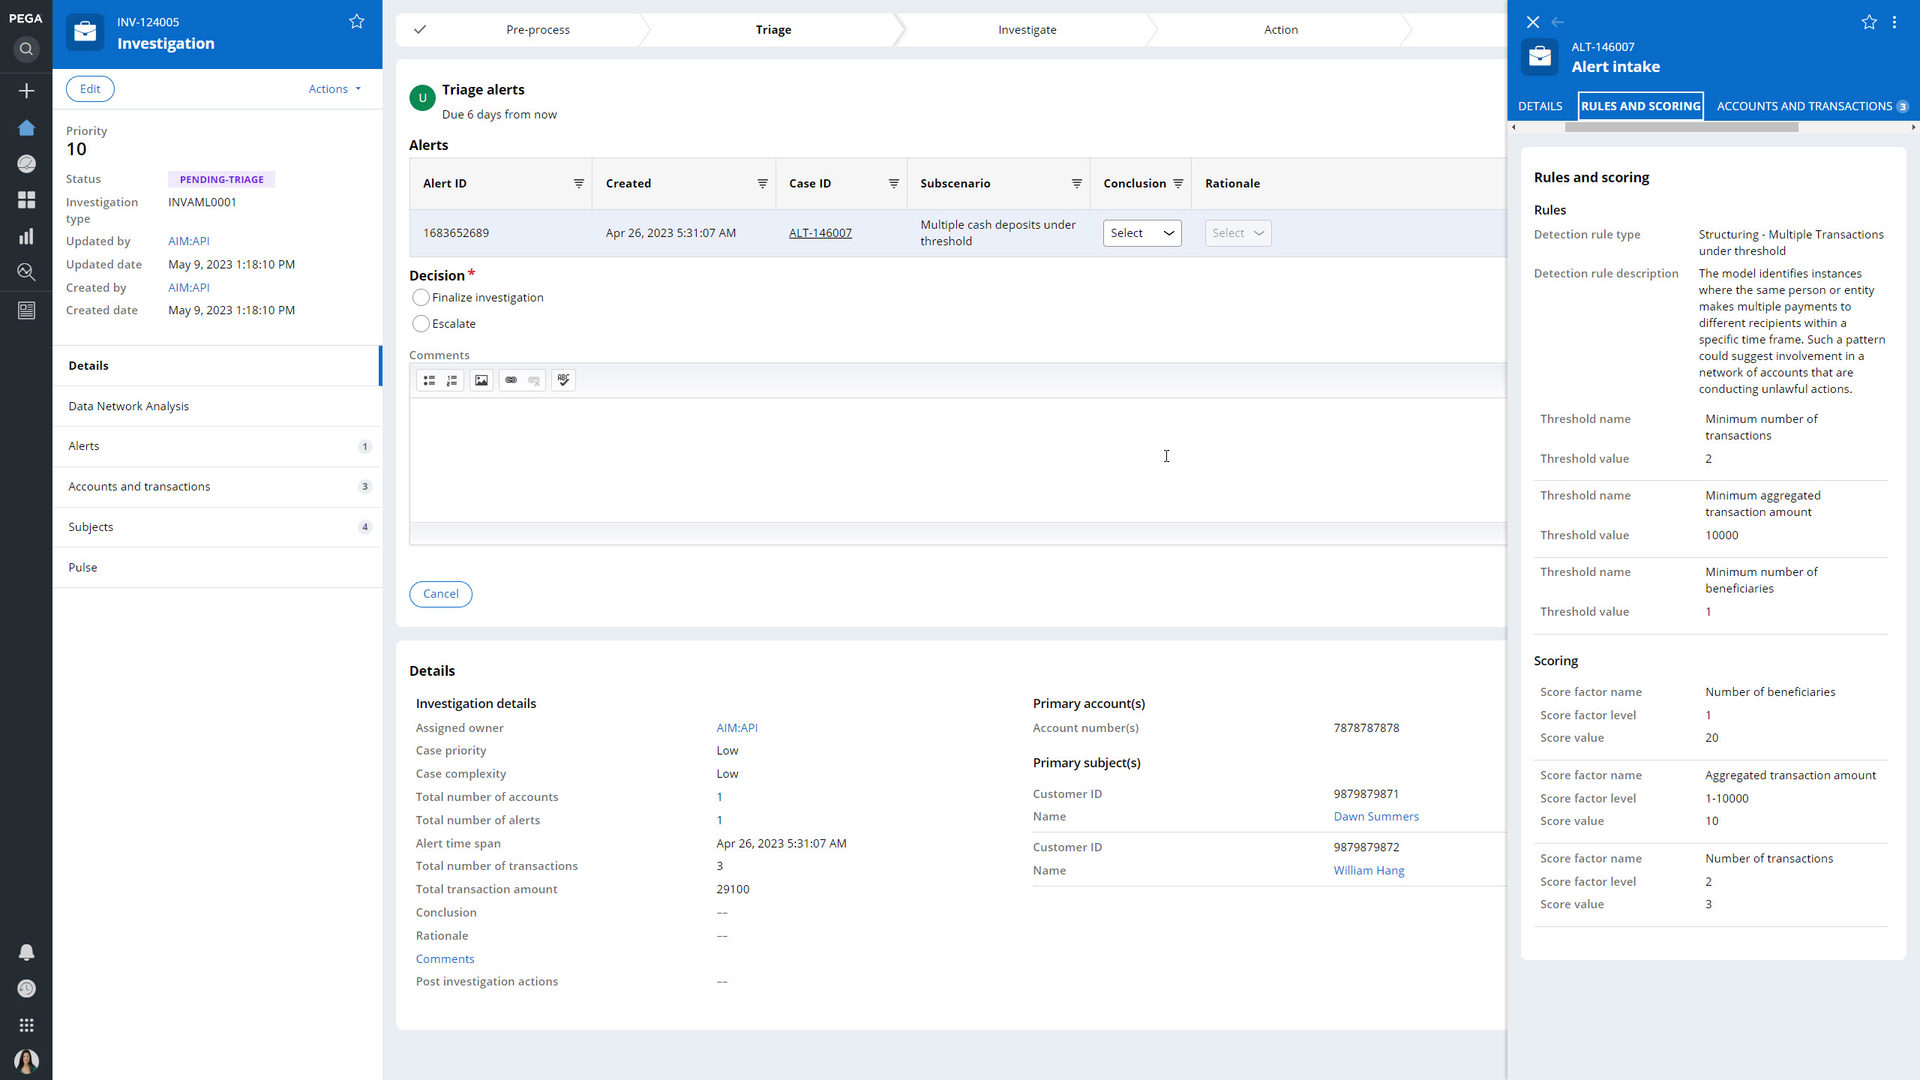1920x1080 pixels.
Task: Open the filter on the Created column
Action: coord(762,183)
